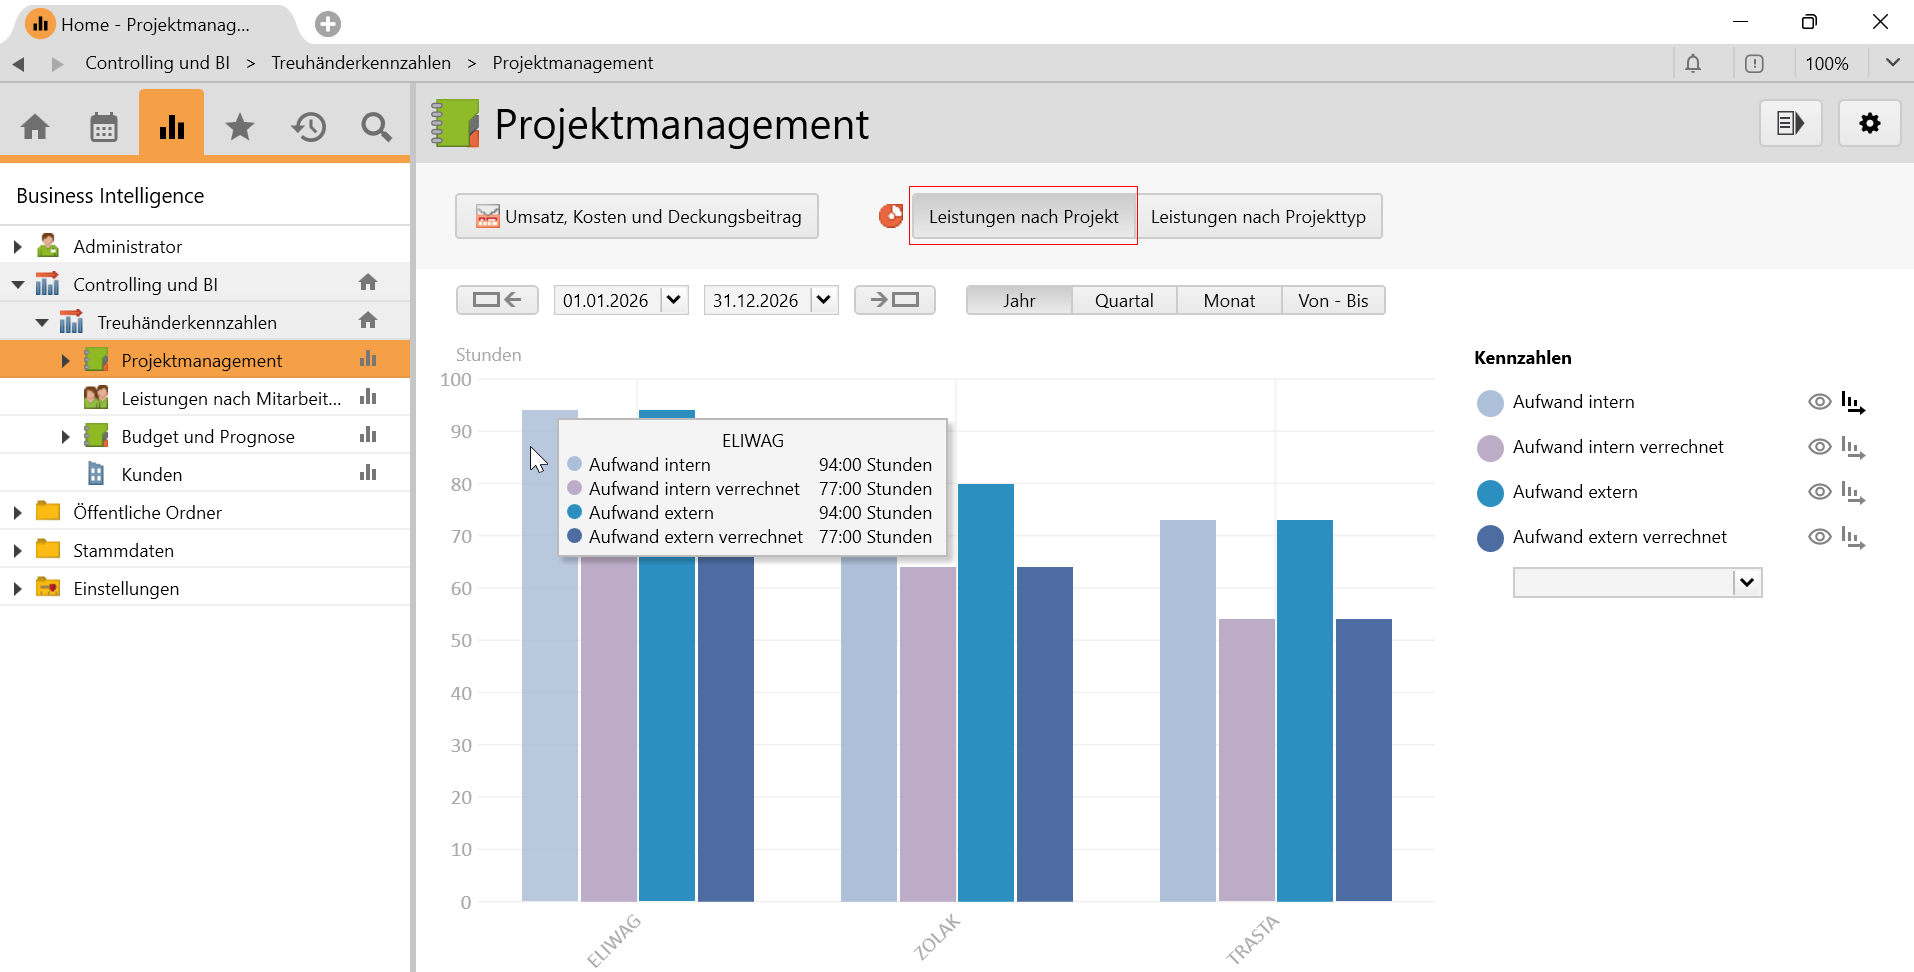1914x972 pixels.
Task: Click the Aufwand extern color swatch
Action: click(1490, 493)
